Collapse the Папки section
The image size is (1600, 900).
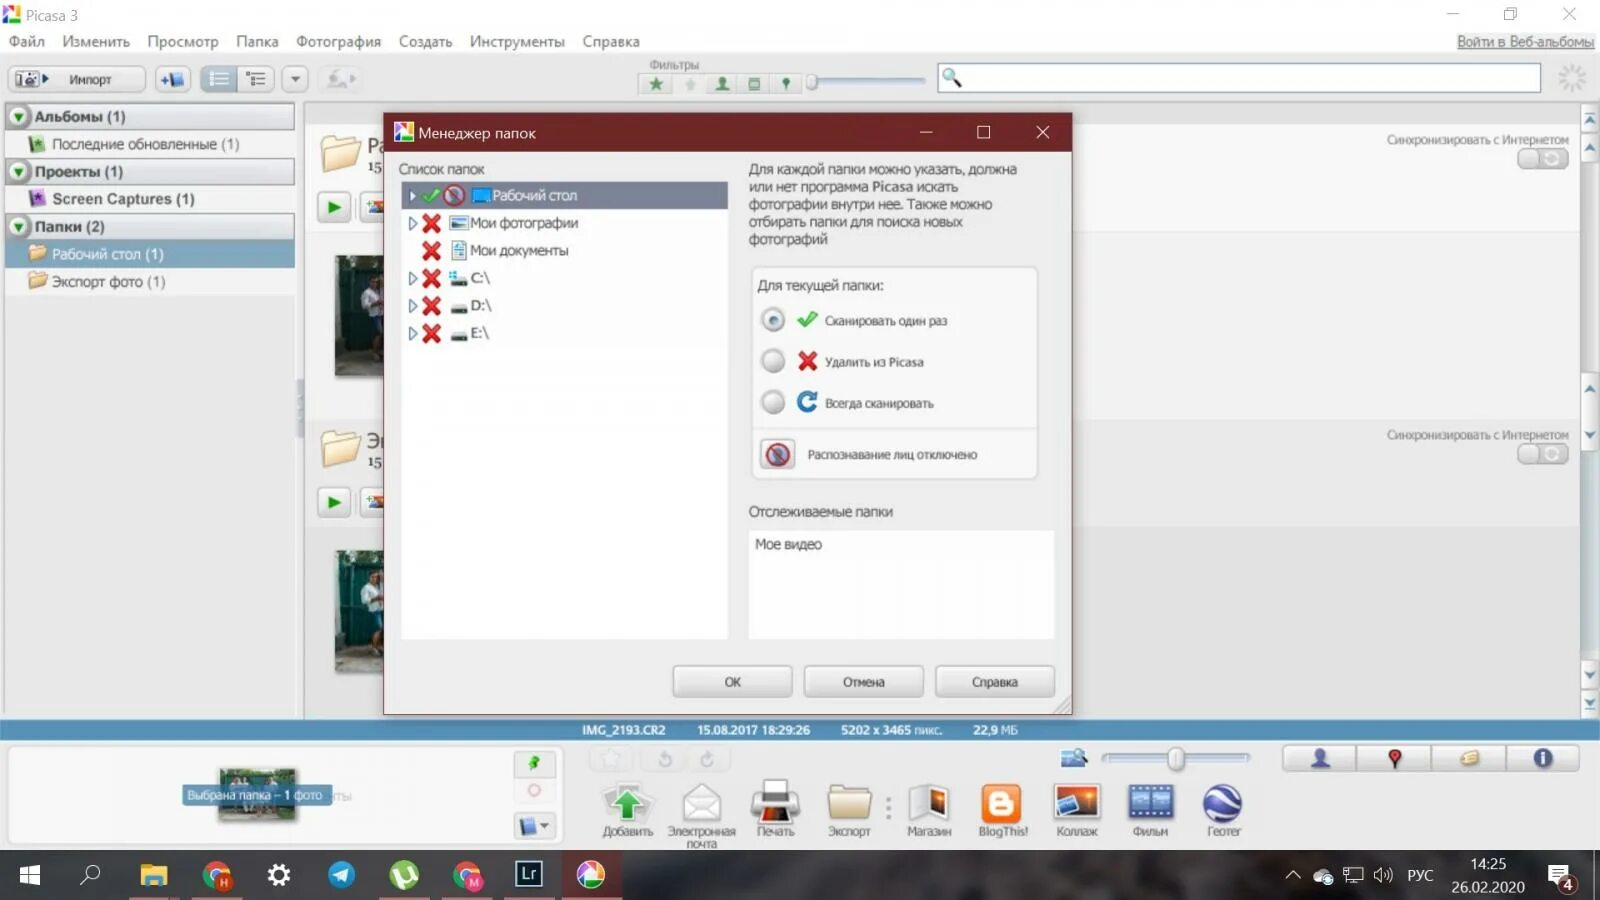[19, 227]
